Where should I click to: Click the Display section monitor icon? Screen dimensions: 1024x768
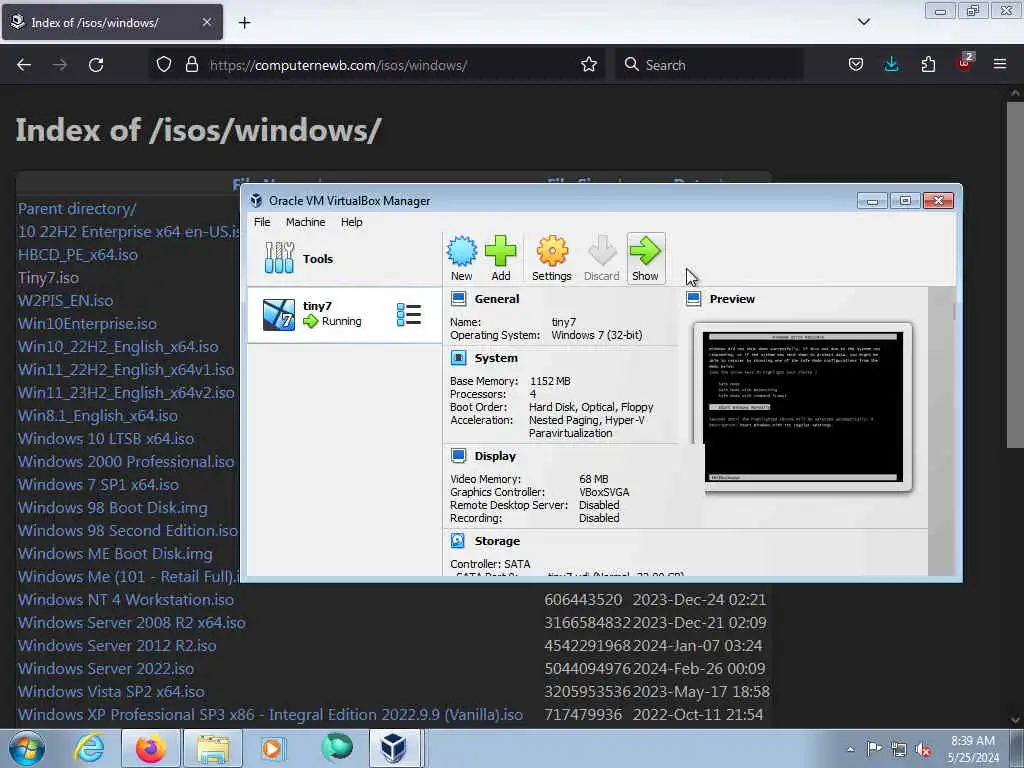[458, 456]
